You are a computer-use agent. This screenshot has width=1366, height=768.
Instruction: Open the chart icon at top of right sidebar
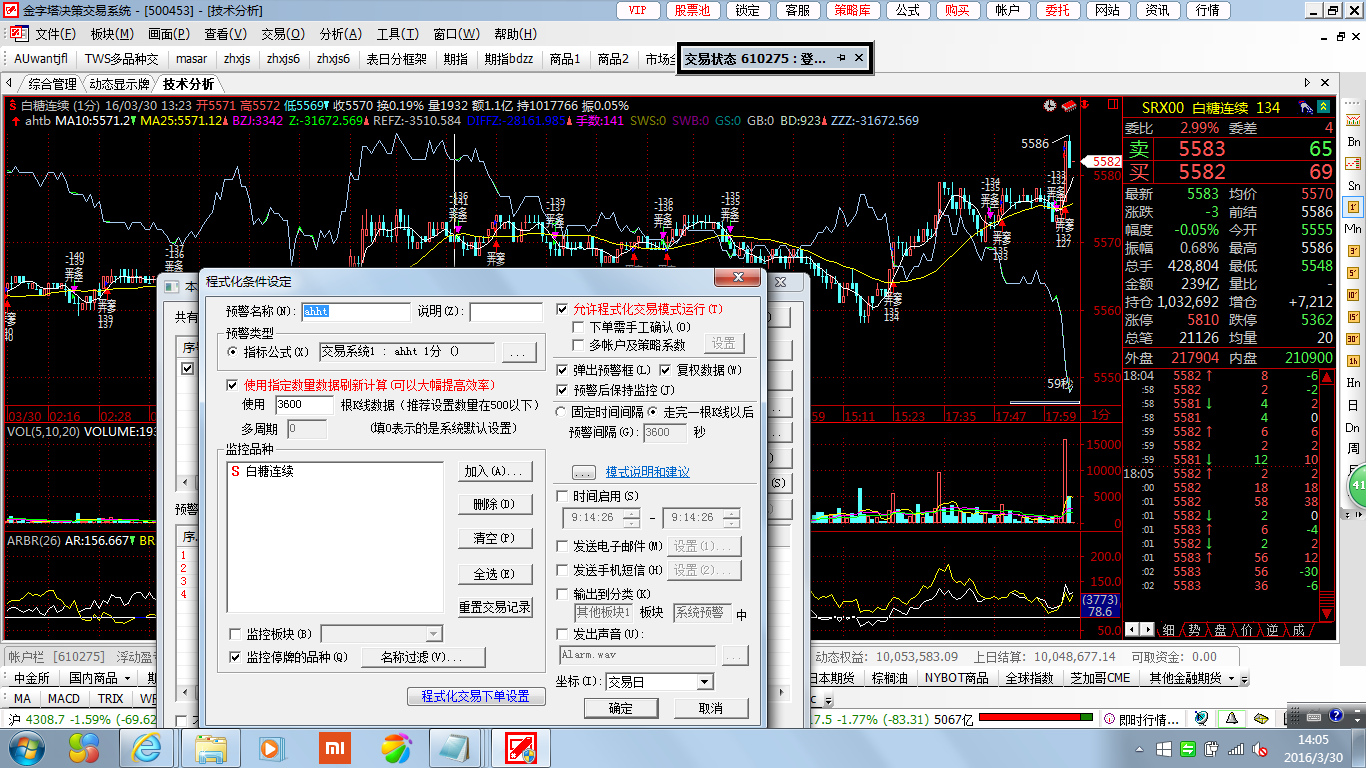pos(1353,120)
